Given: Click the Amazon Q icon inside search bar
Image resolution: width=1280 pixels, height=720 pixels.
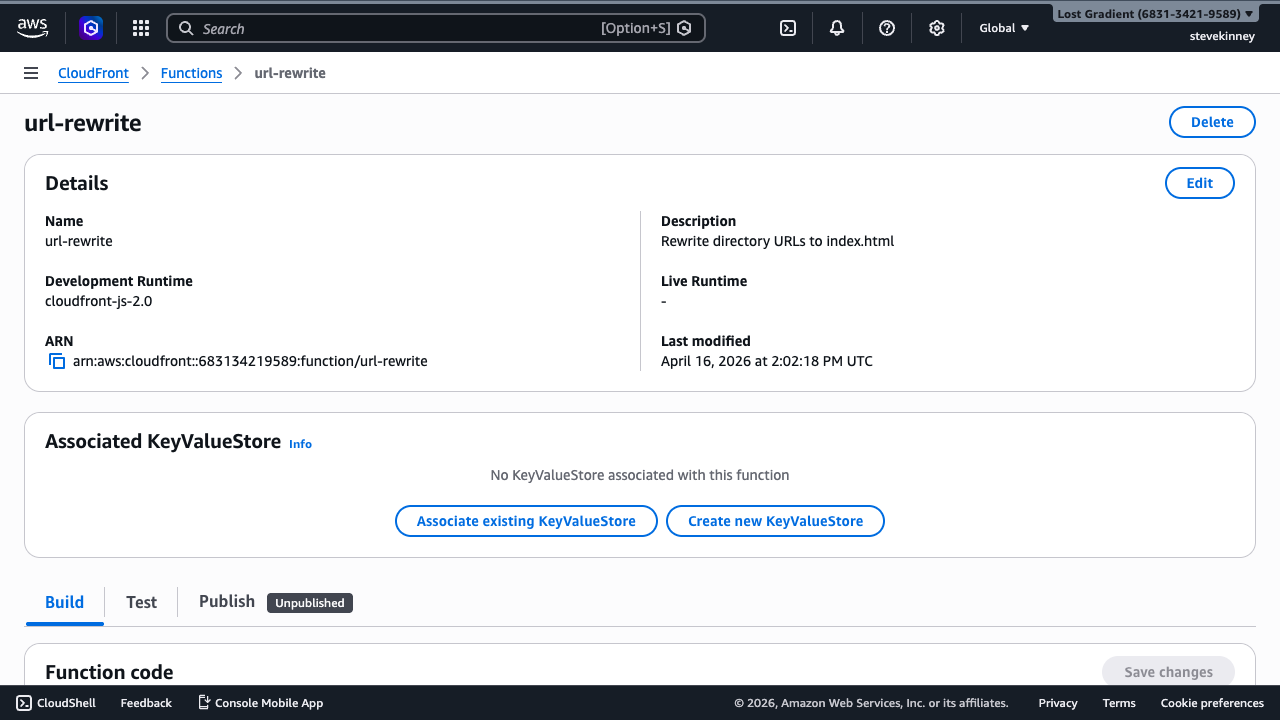Looking at the screenshot, I should [x=684, y=28].
